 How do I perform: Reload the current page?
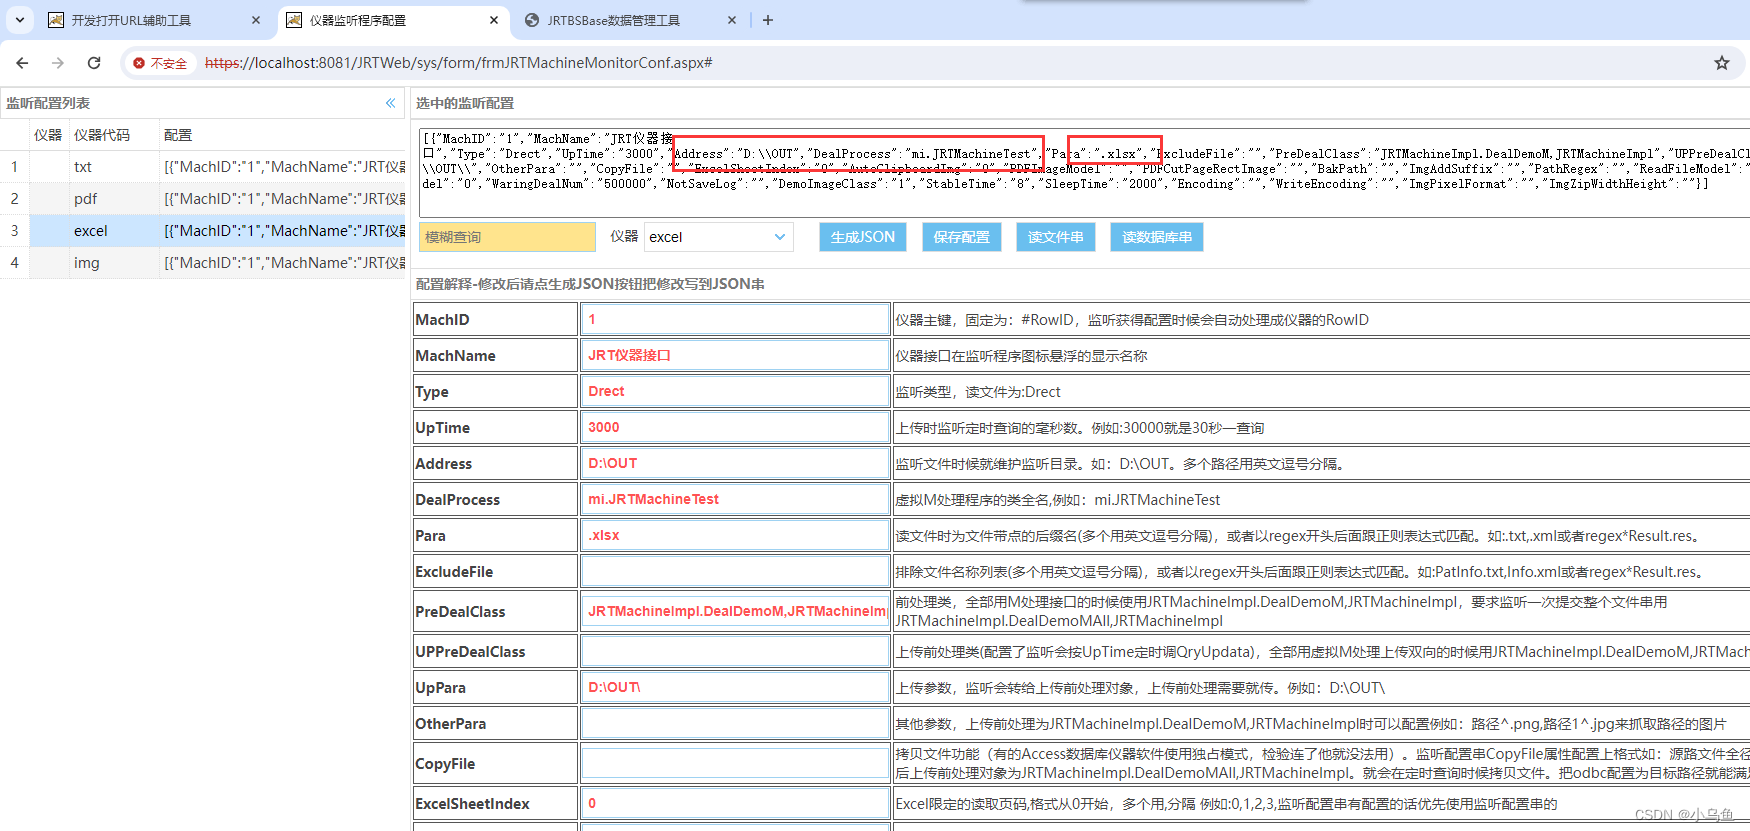[94, 63]
